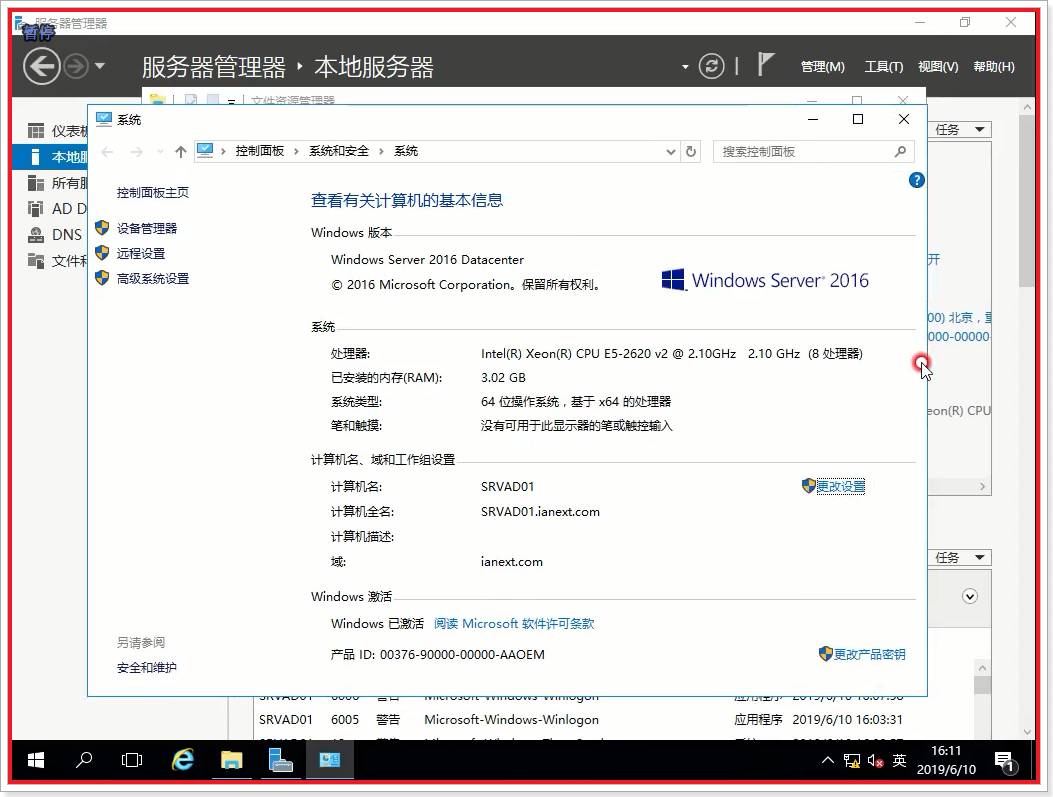This screenshot has width=1053, height=797.
Task: Select 所有服务器 in Server Manager sidebar
Action: point(57,183)
